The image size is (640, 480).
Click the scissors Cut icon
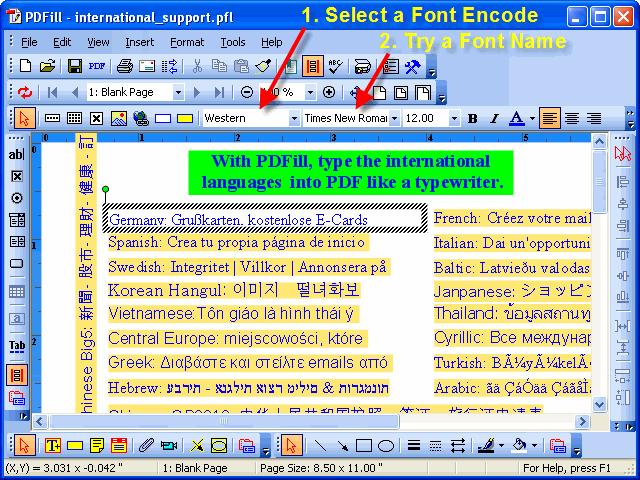(197, 66)
